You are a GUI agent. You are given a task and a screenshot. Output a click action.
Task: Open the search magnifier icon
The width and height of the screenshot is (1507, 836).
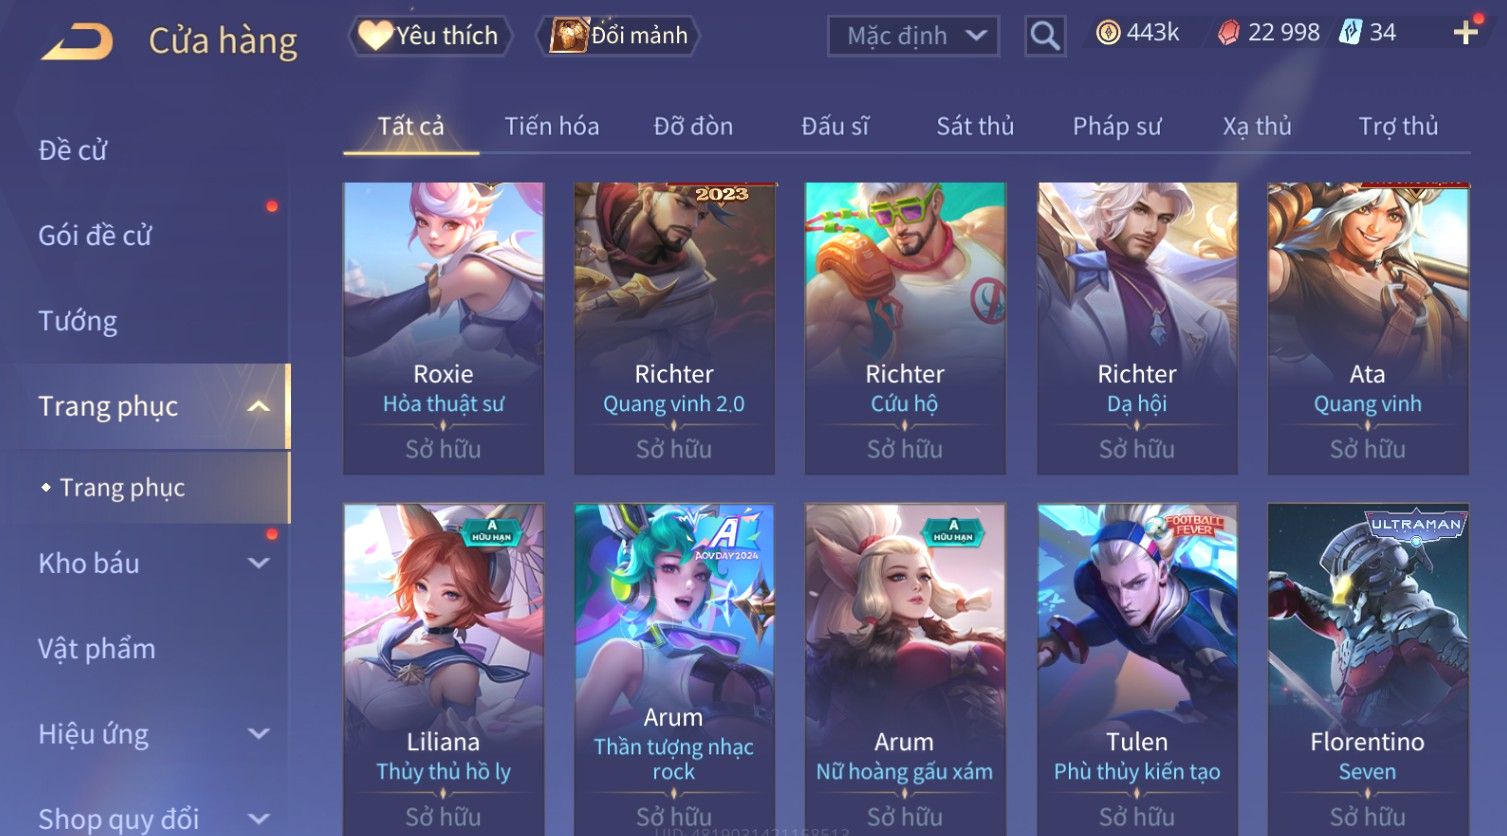click(1045, 36)
